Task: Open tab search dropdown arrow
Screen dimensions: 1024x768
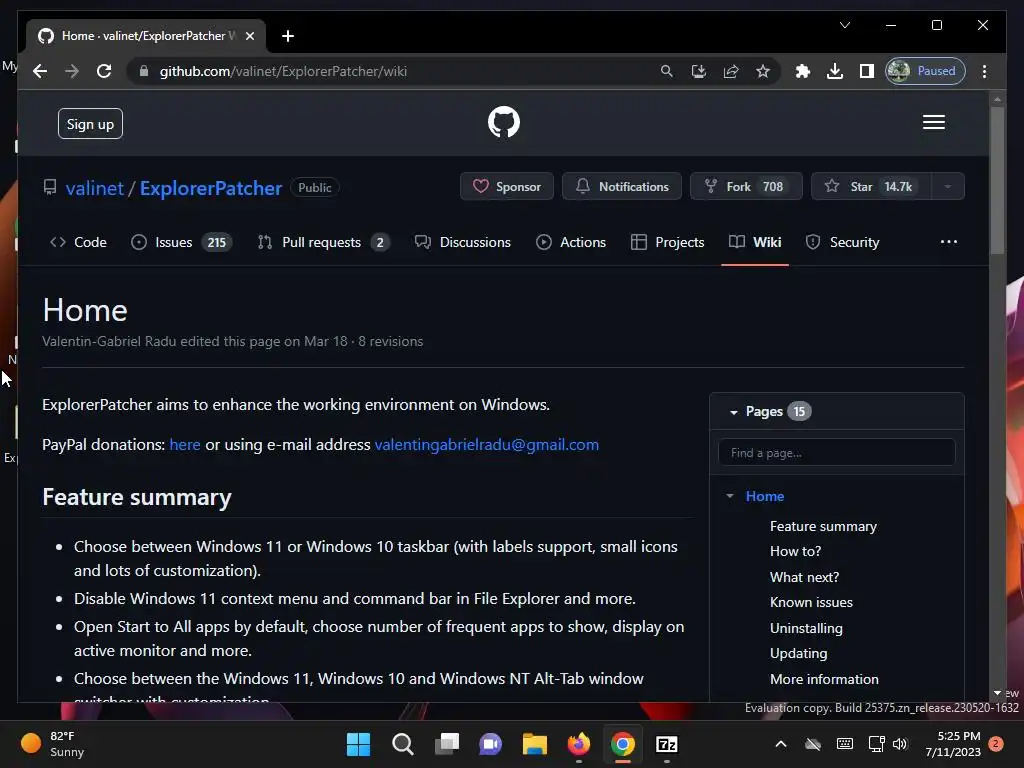Action: pos(844,25)
